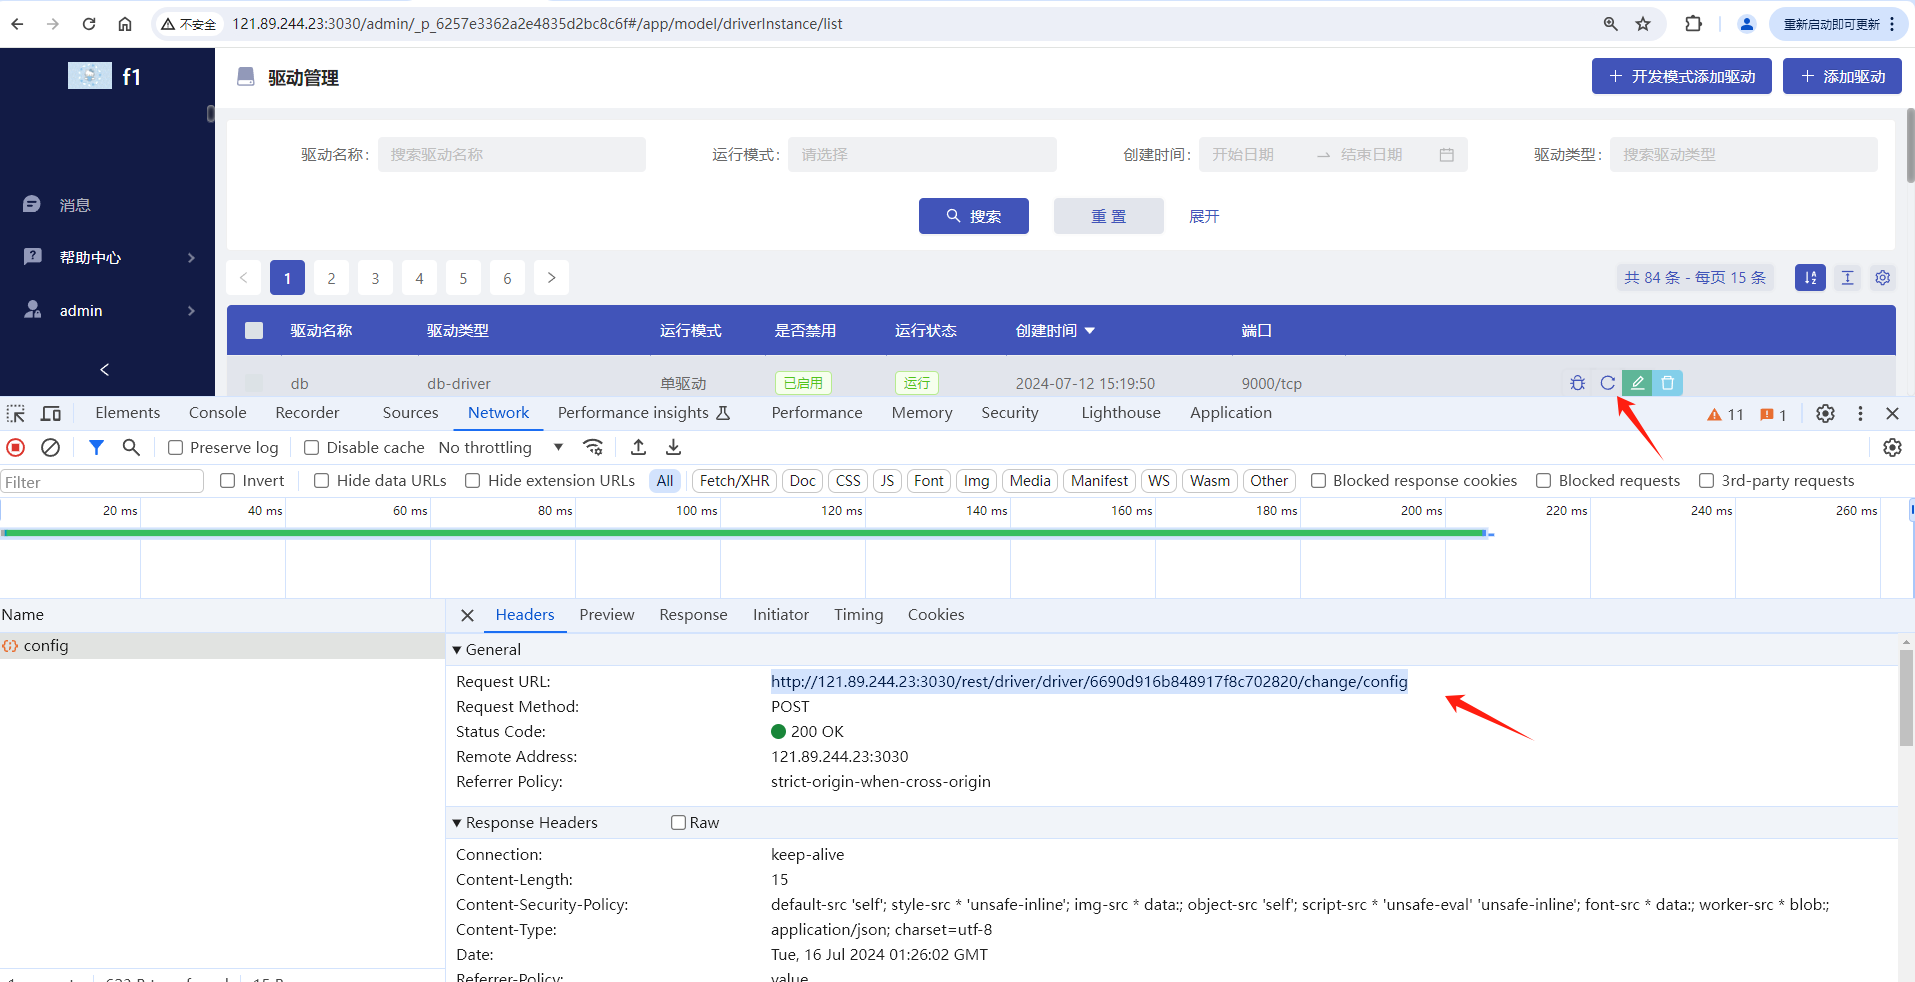The width and height of the screenshot is (1915, 982).
Task: Check Hide data URLs checkbox
Action: click(x=321, y=481)
